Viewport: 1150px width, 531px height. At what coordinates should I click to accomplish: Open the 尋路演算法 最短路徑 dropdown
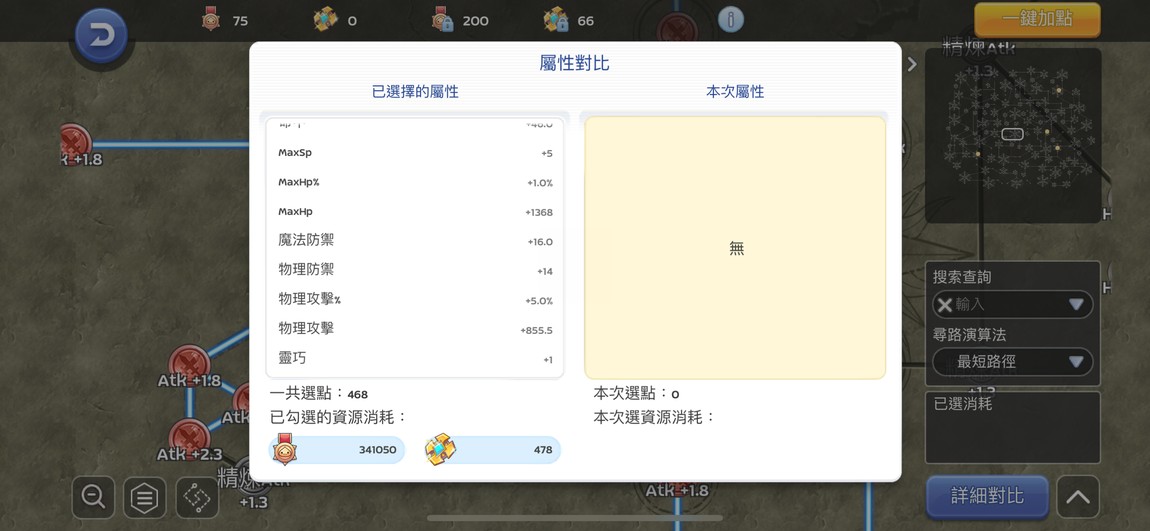tap(1012, 362)
